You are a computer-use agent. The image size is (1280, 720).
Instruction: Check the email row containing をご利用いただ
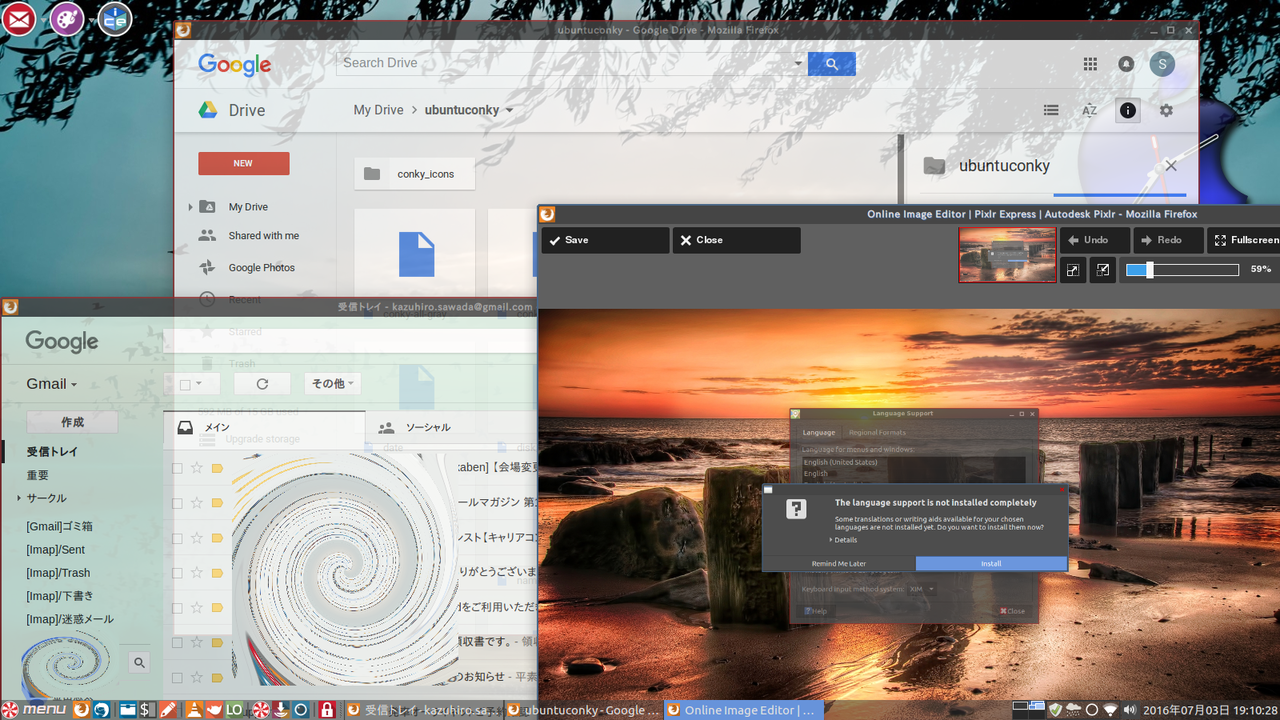177,608
